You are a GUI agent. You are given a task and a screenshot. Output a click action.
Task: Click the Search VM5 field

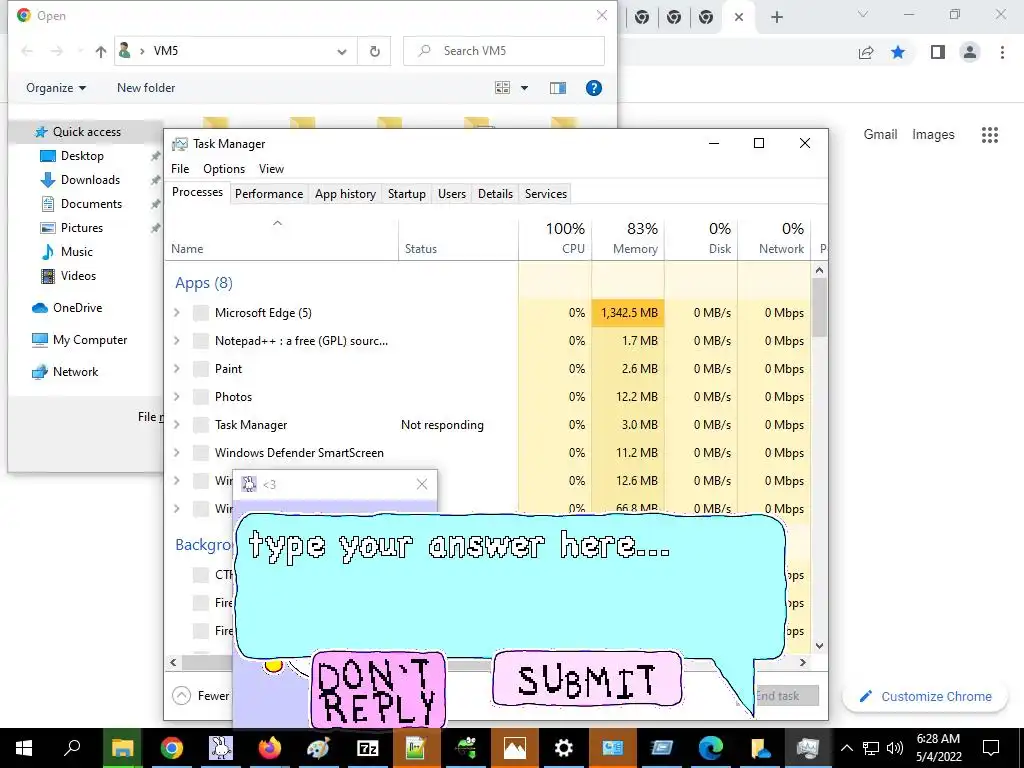504,51
